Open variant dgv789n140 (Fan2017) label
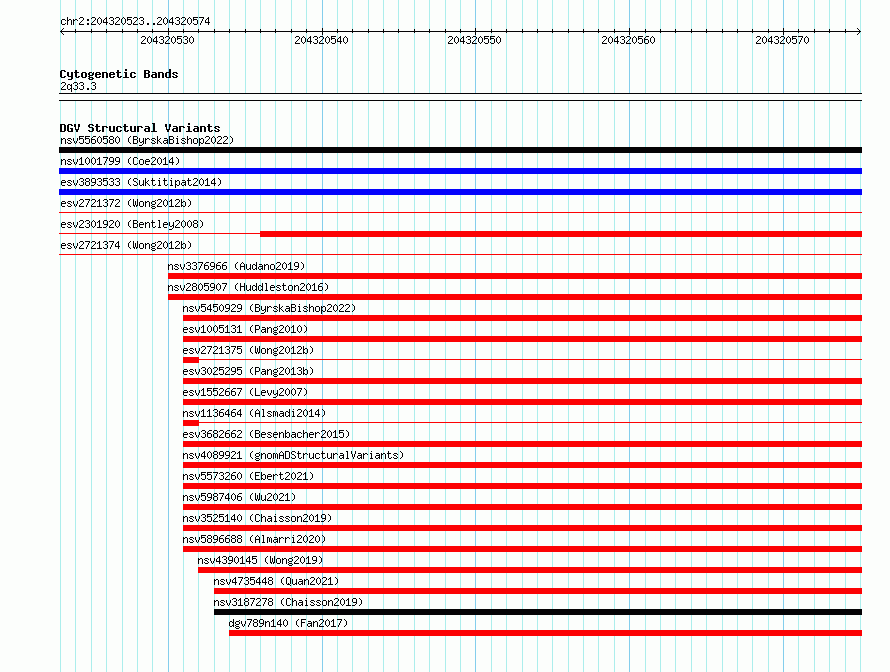890x672 pixels. coord(288,623)
